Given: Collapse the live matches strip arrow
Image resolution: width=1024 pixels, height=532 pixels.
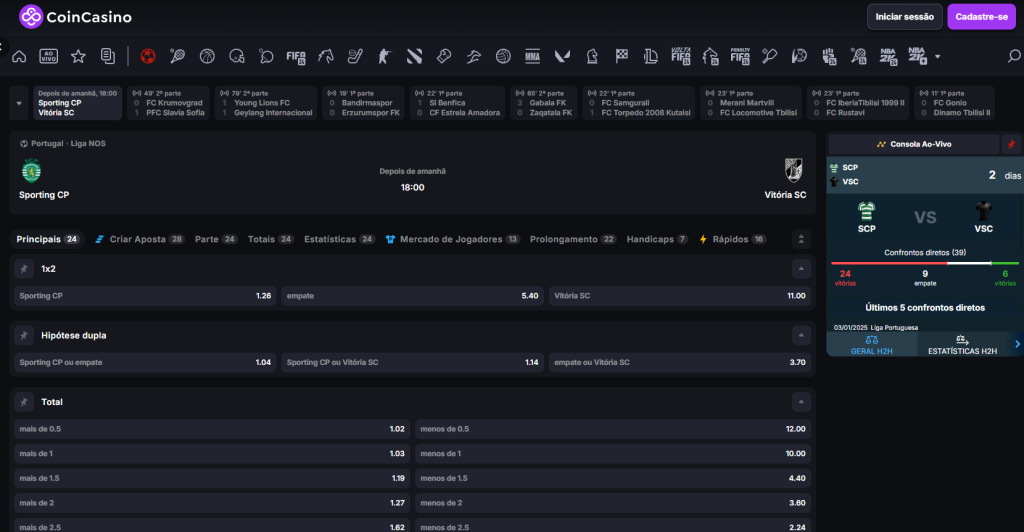Looking at the screenshot, I should [x=19, y=103].
